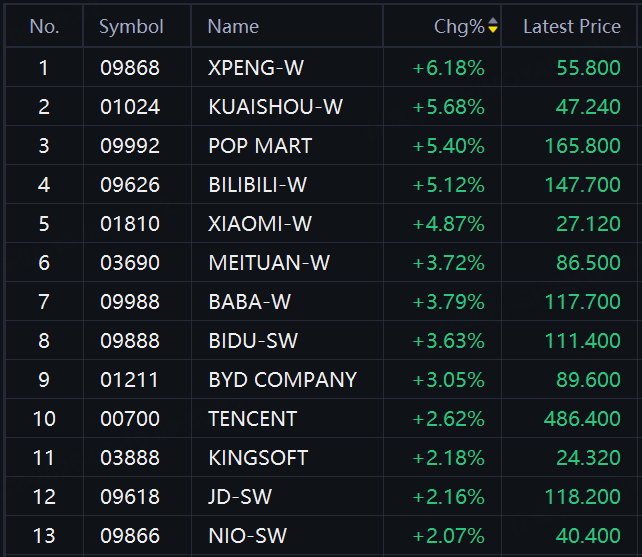642x557 pixels.
Task: Click the Name column header
Action: pyautogui.click(x=233, y=27)
